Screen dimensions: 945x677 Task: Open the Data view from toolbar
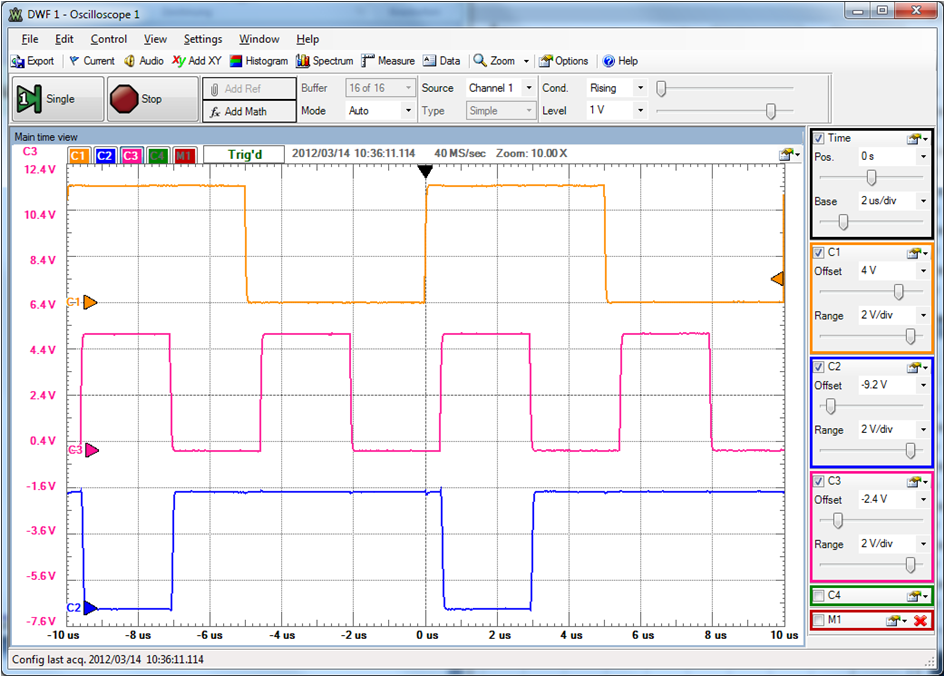[x=442, y=61]
